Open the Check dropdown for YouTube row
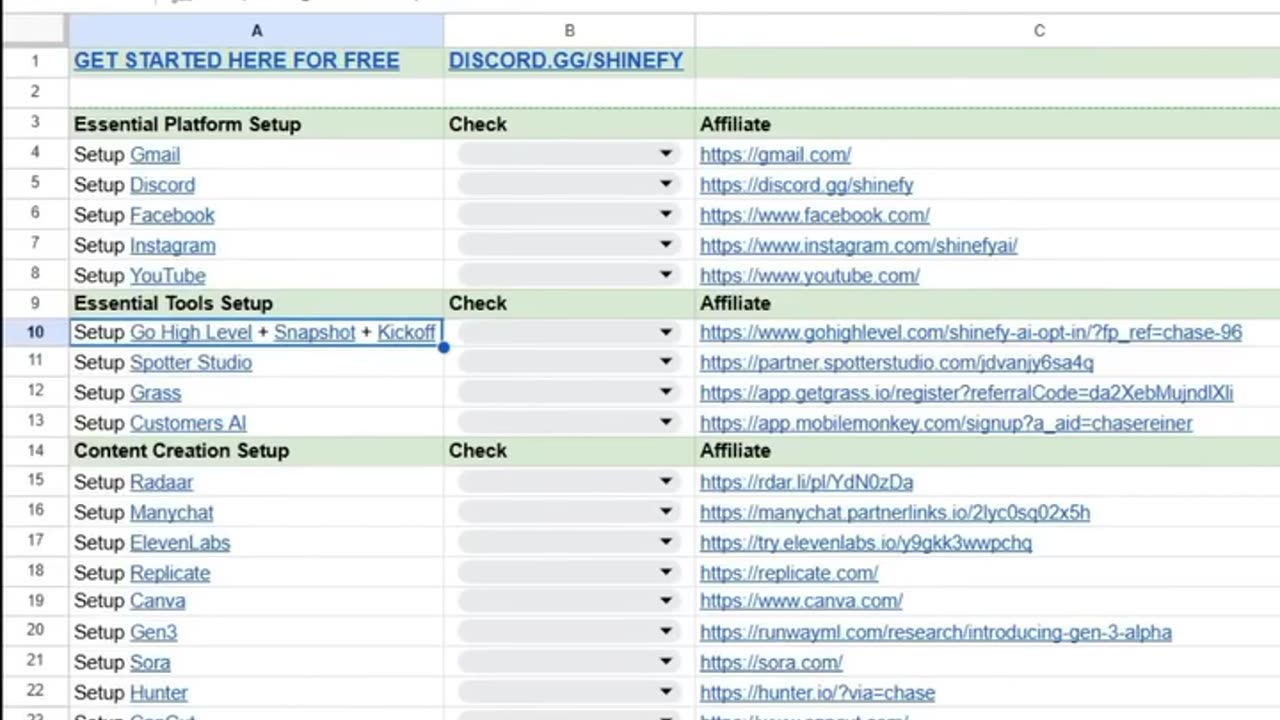 567,274
